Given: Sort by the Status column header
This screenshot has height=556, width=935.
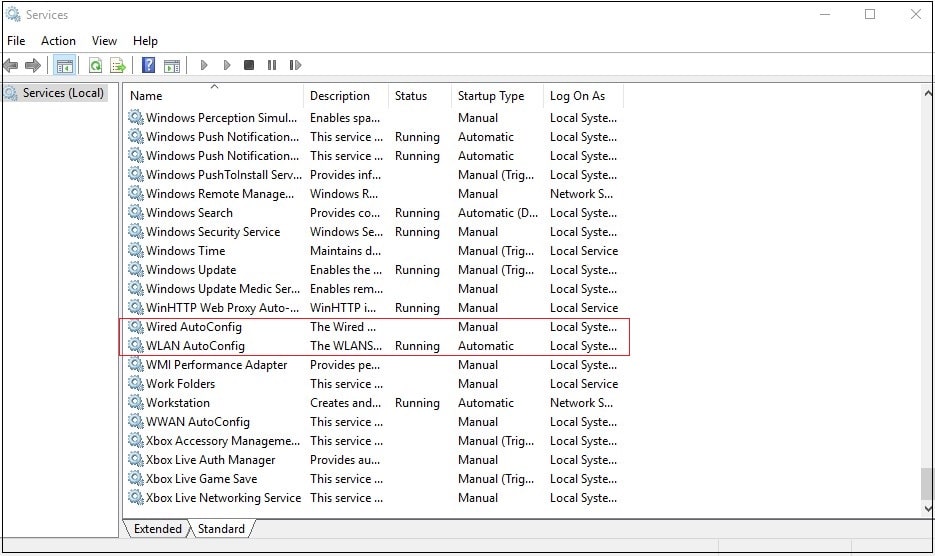Looking at the screenshot, I should pyautogui.click(x=420, y=95).
